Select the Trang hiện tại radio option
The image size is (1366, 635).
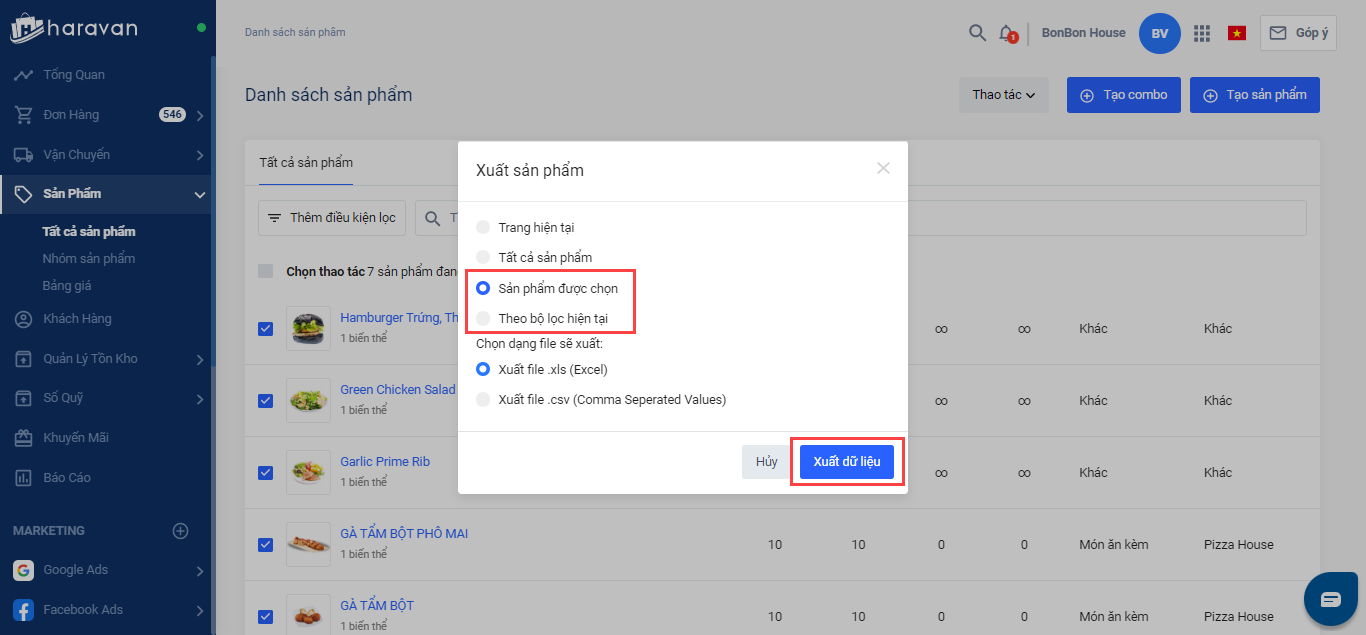coord(483,228)
